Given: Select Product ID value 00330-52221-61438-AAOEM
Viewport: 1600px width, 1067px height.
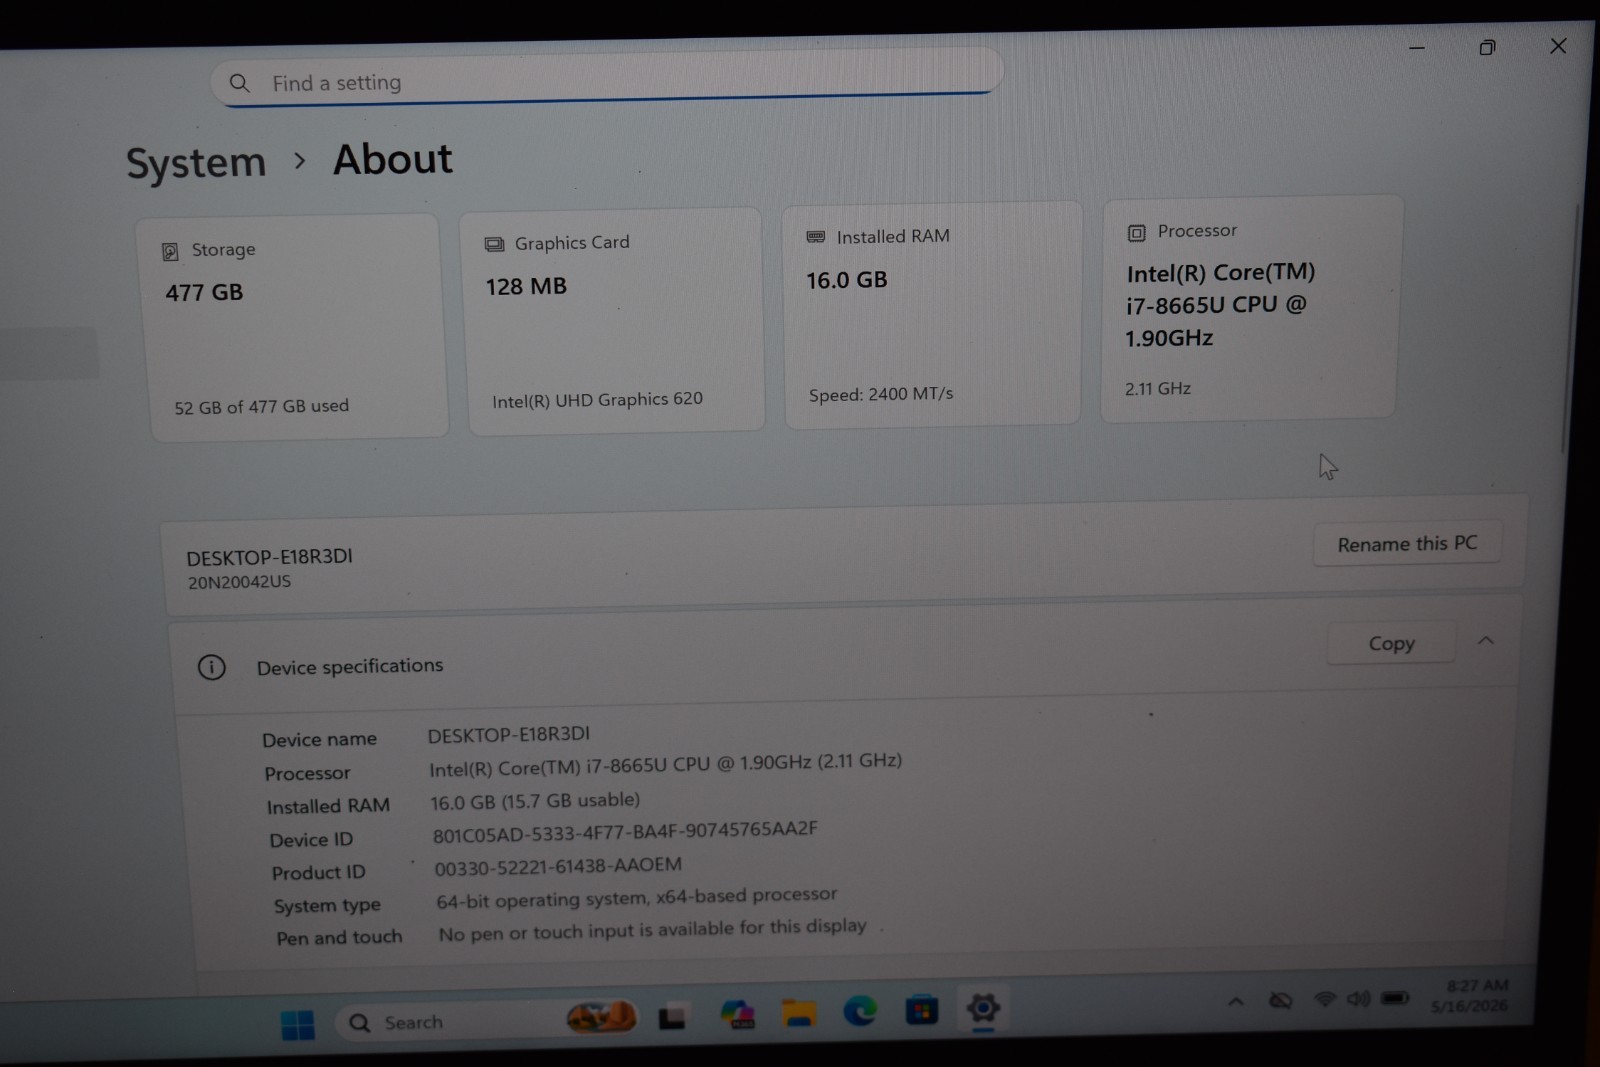Looking at the screenshot, I should pyautogui.click(x=558, y=866).
